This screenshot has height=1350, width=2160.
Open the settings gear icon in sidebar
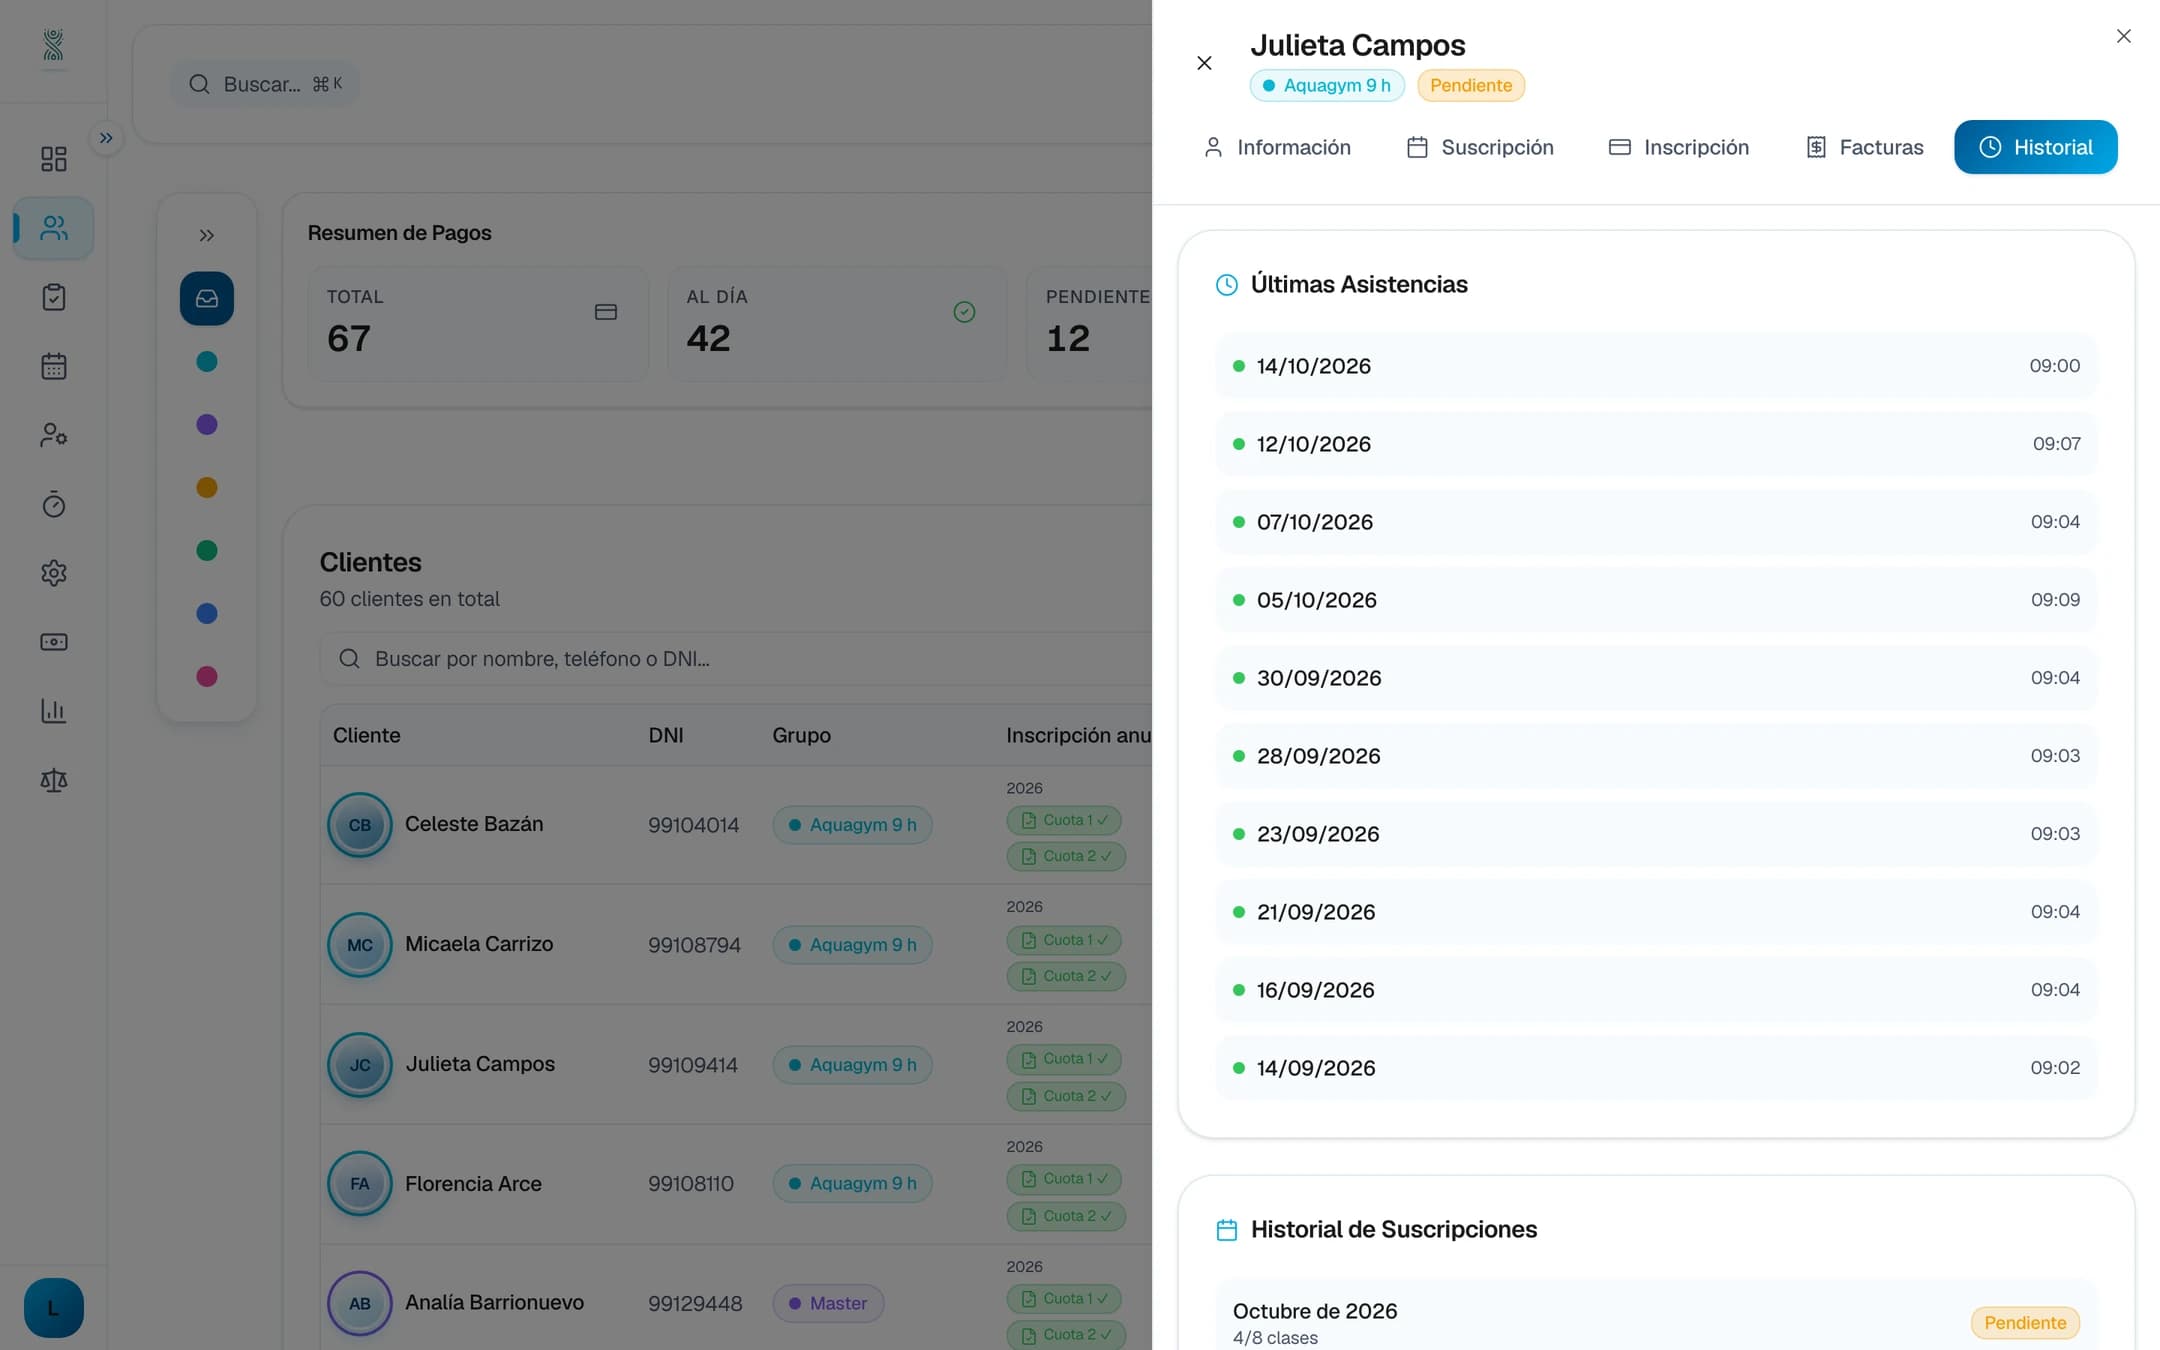[x=53, y=573]
